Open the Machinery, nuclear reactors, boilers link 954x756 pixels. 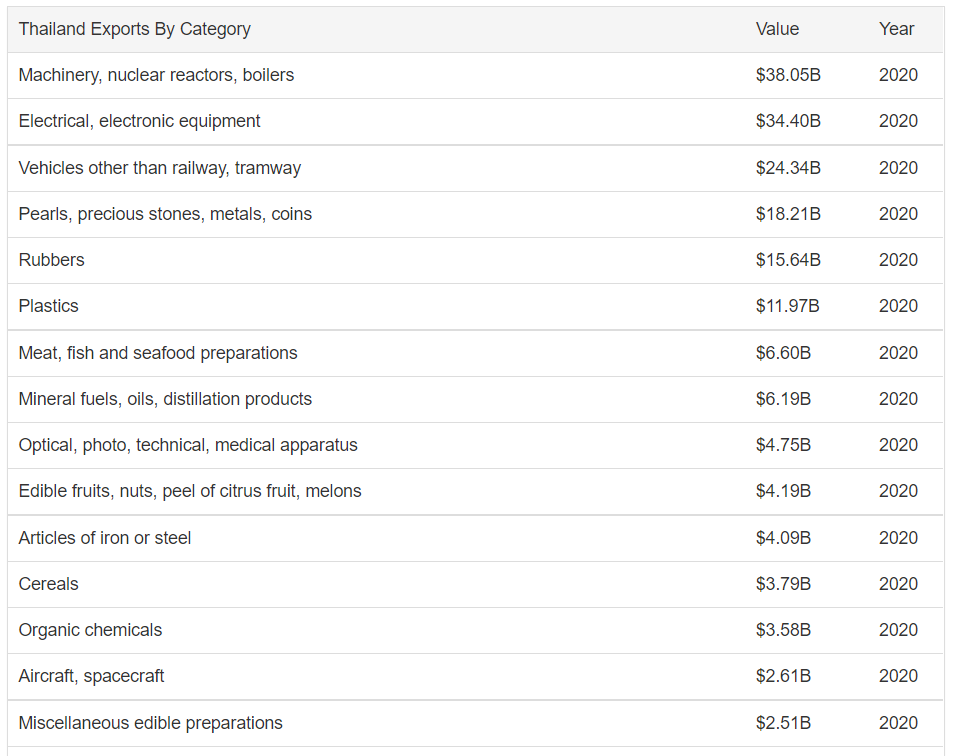[x=156, y=75]
